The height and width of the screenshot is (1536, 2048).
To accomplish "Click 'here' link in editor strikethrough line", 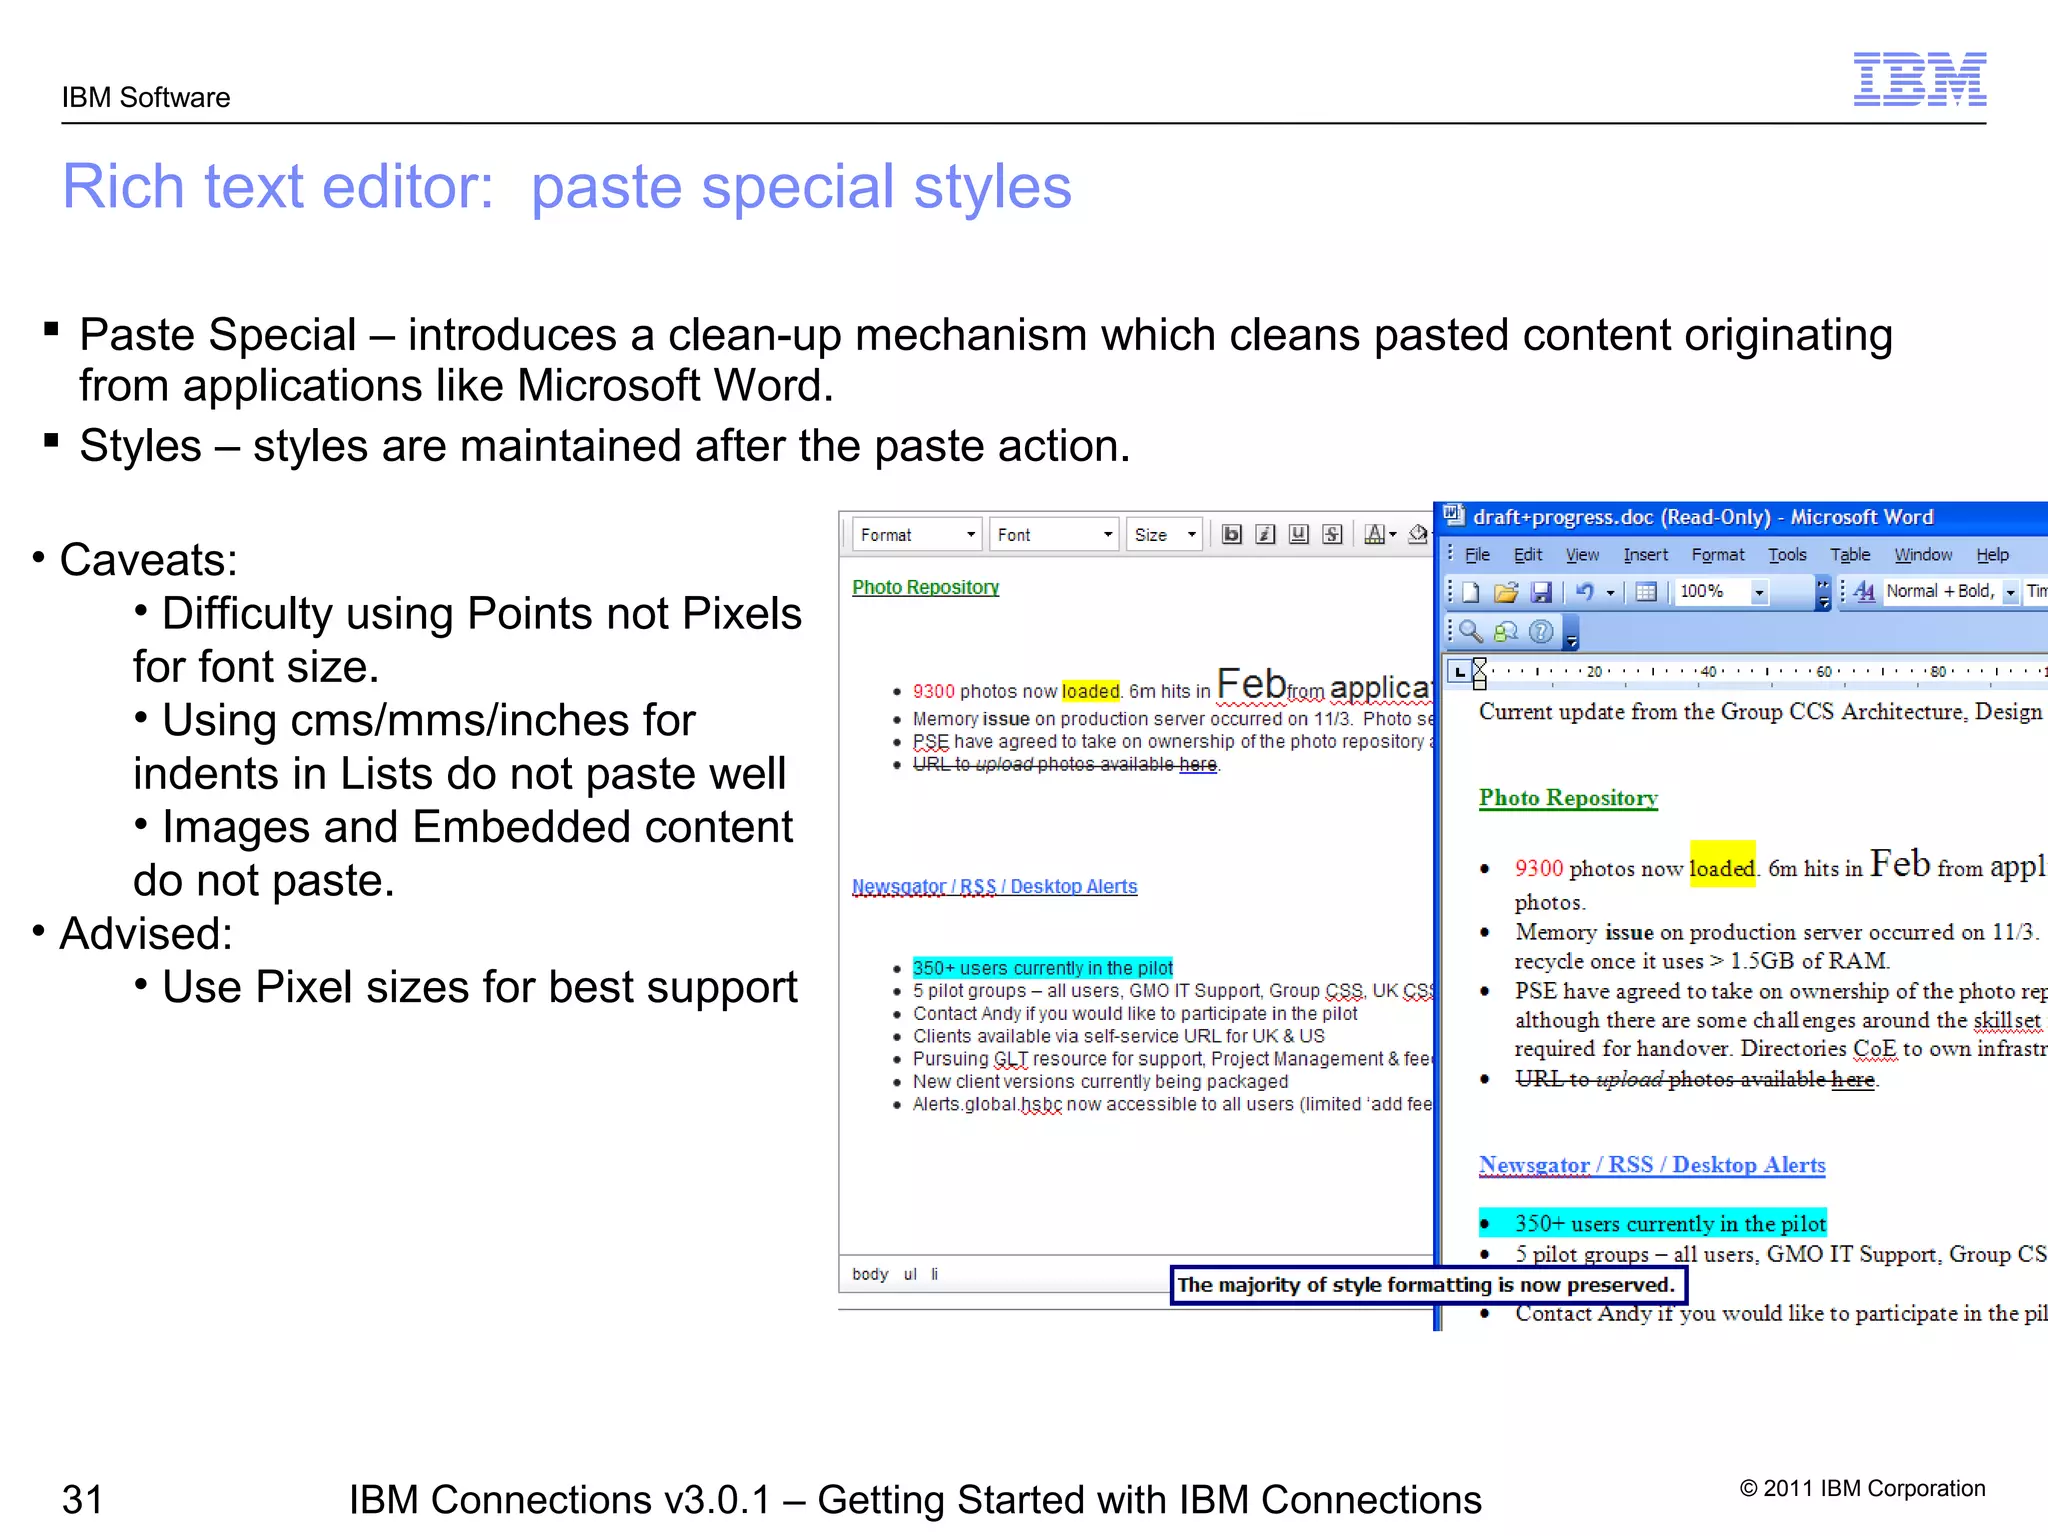I will tap(1197, 764).
